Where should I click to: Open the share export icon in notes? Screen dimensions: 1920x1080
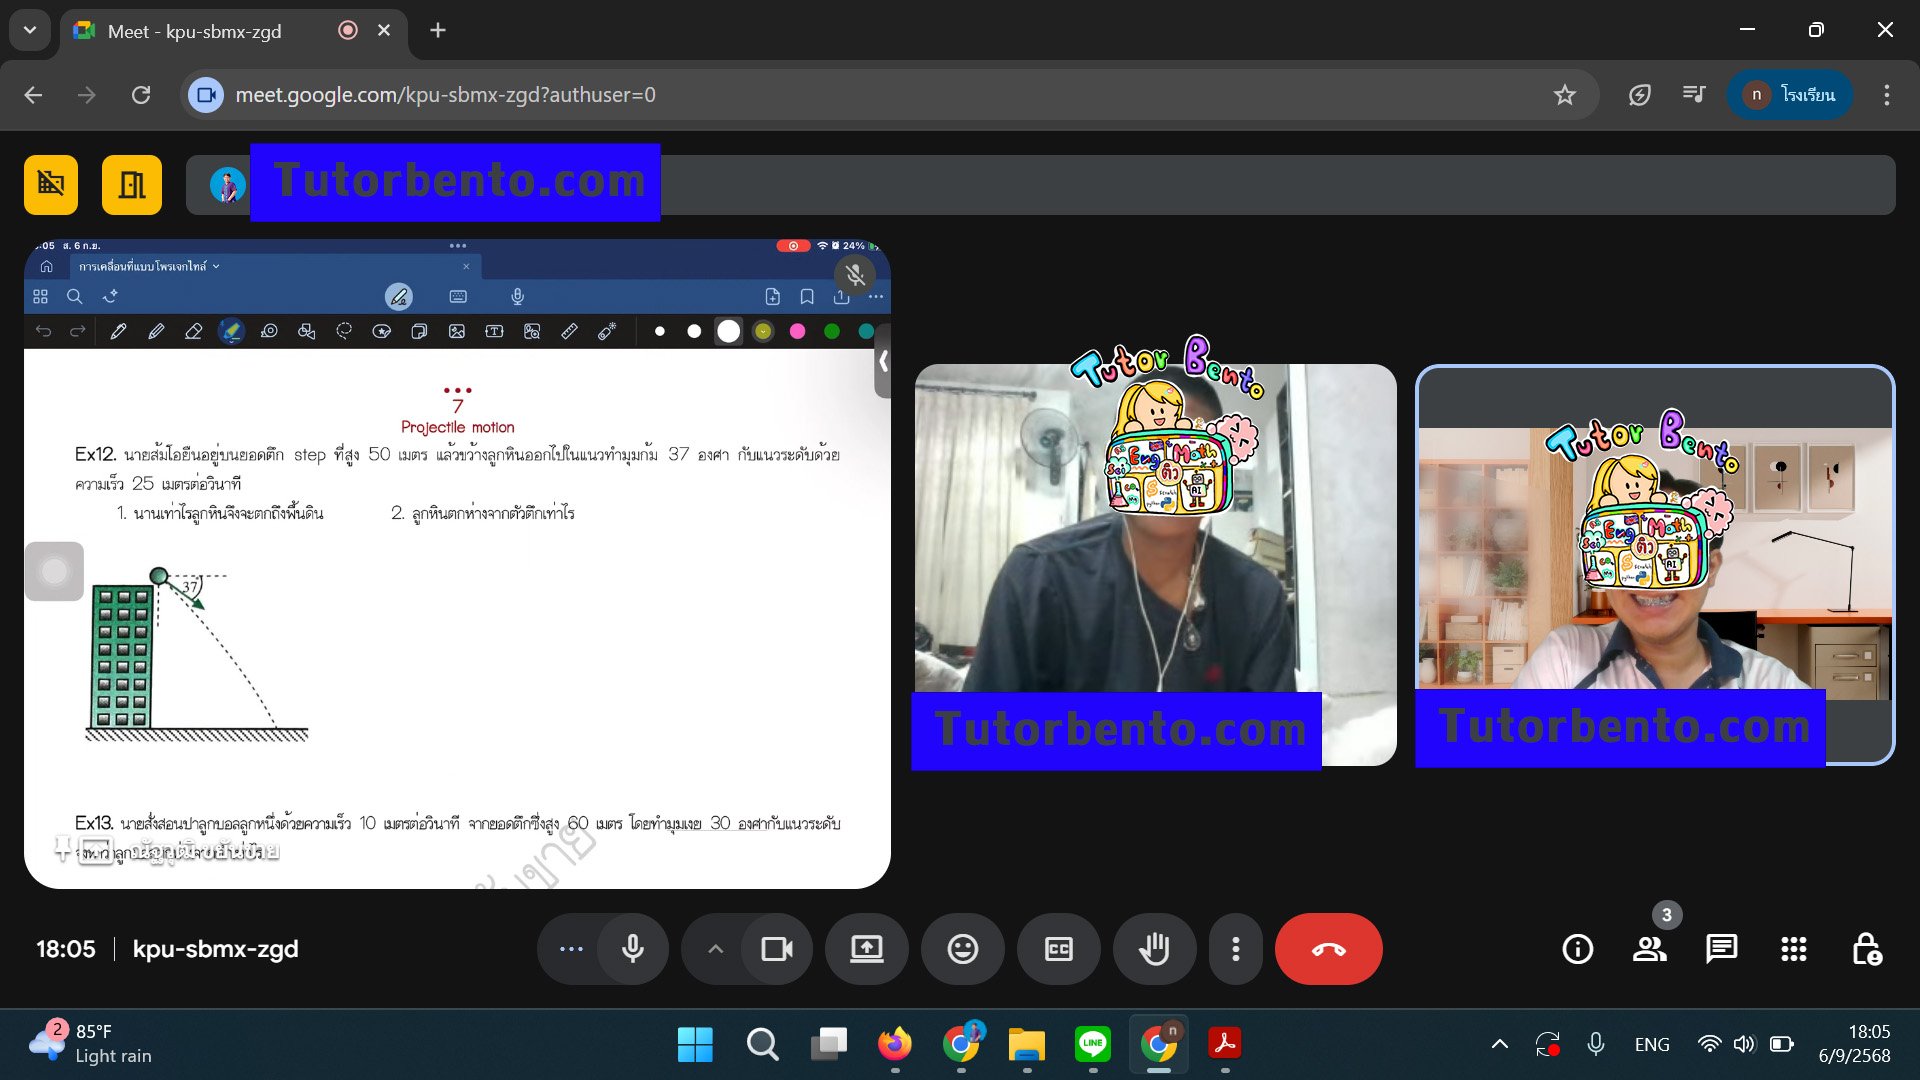(841, 297)
